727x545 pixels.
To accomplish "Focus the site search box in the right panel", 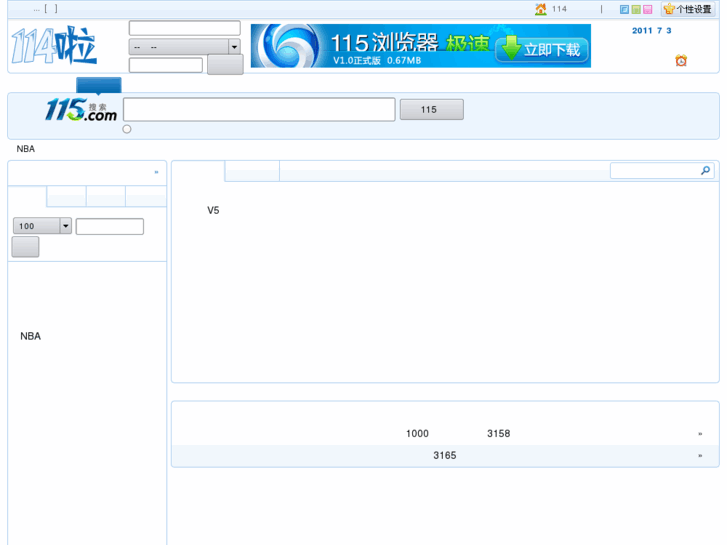I will pyautogui.click(x=662, y=171).
